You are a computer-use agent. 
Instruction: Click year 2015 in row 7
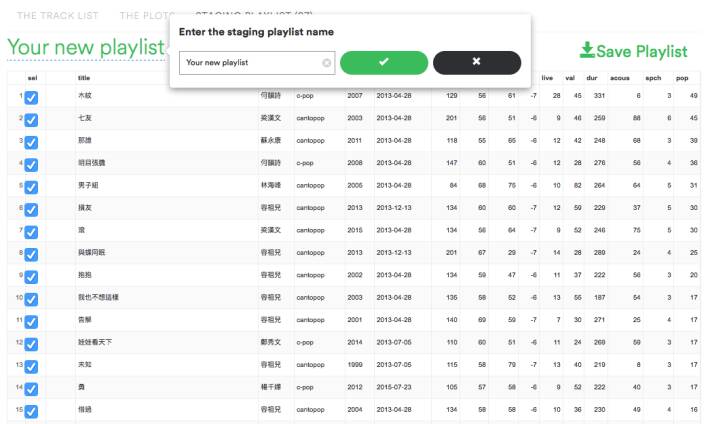[355, 230]
